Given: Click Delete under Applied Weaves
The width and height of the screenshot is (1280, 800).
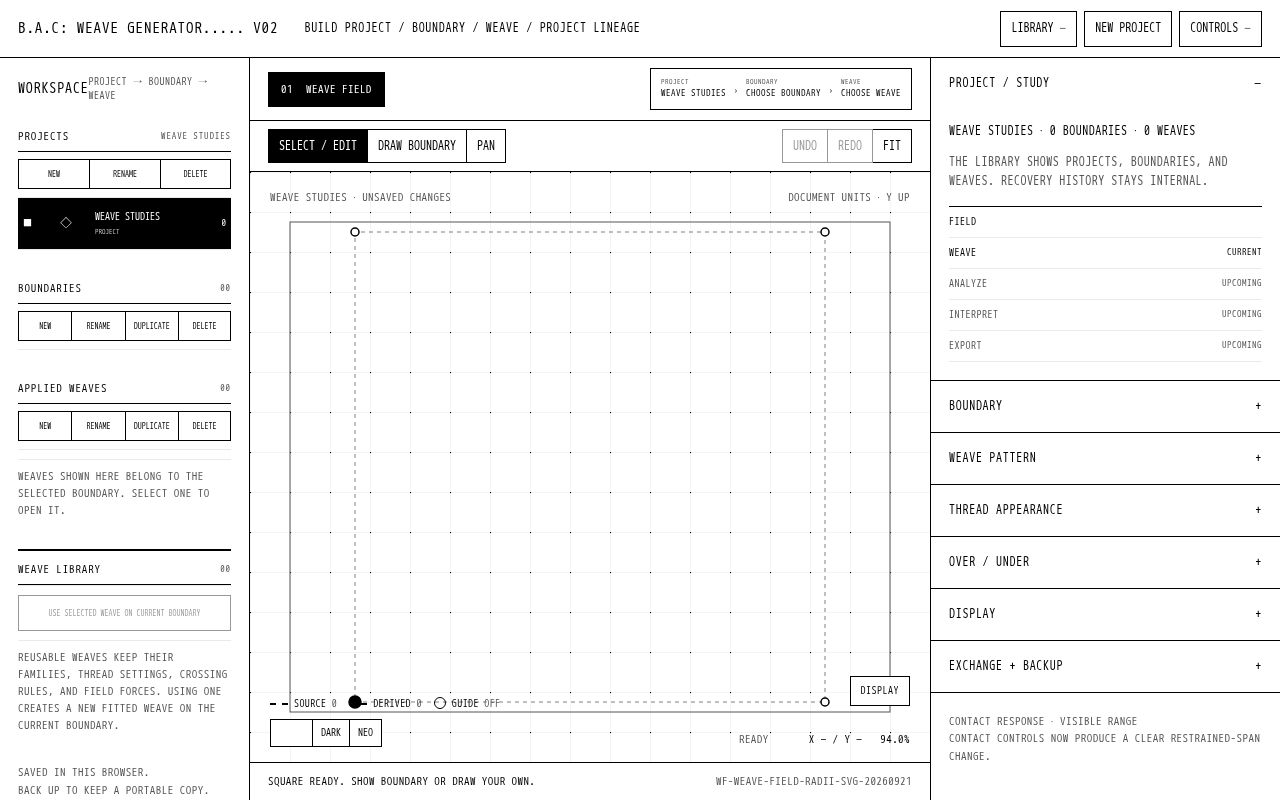Looking at the screenshot, I should [x=205, y=426].
